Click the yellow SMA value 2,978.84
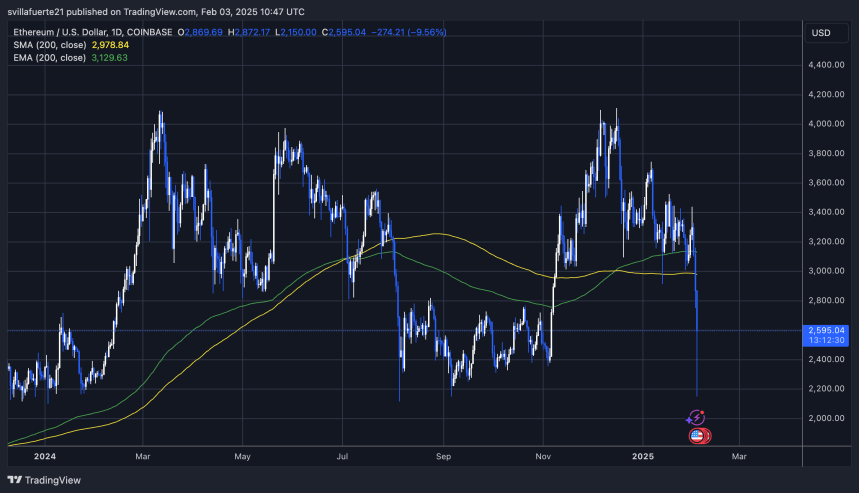This screenshot has height=493, width=859. click(109, 45)
